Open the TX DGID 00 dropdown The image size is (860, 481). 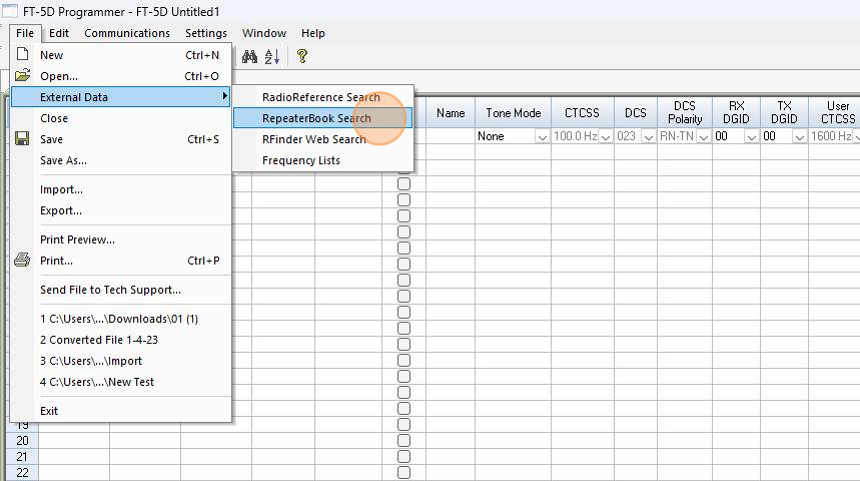pyautogui.click(x=800, y=137)
